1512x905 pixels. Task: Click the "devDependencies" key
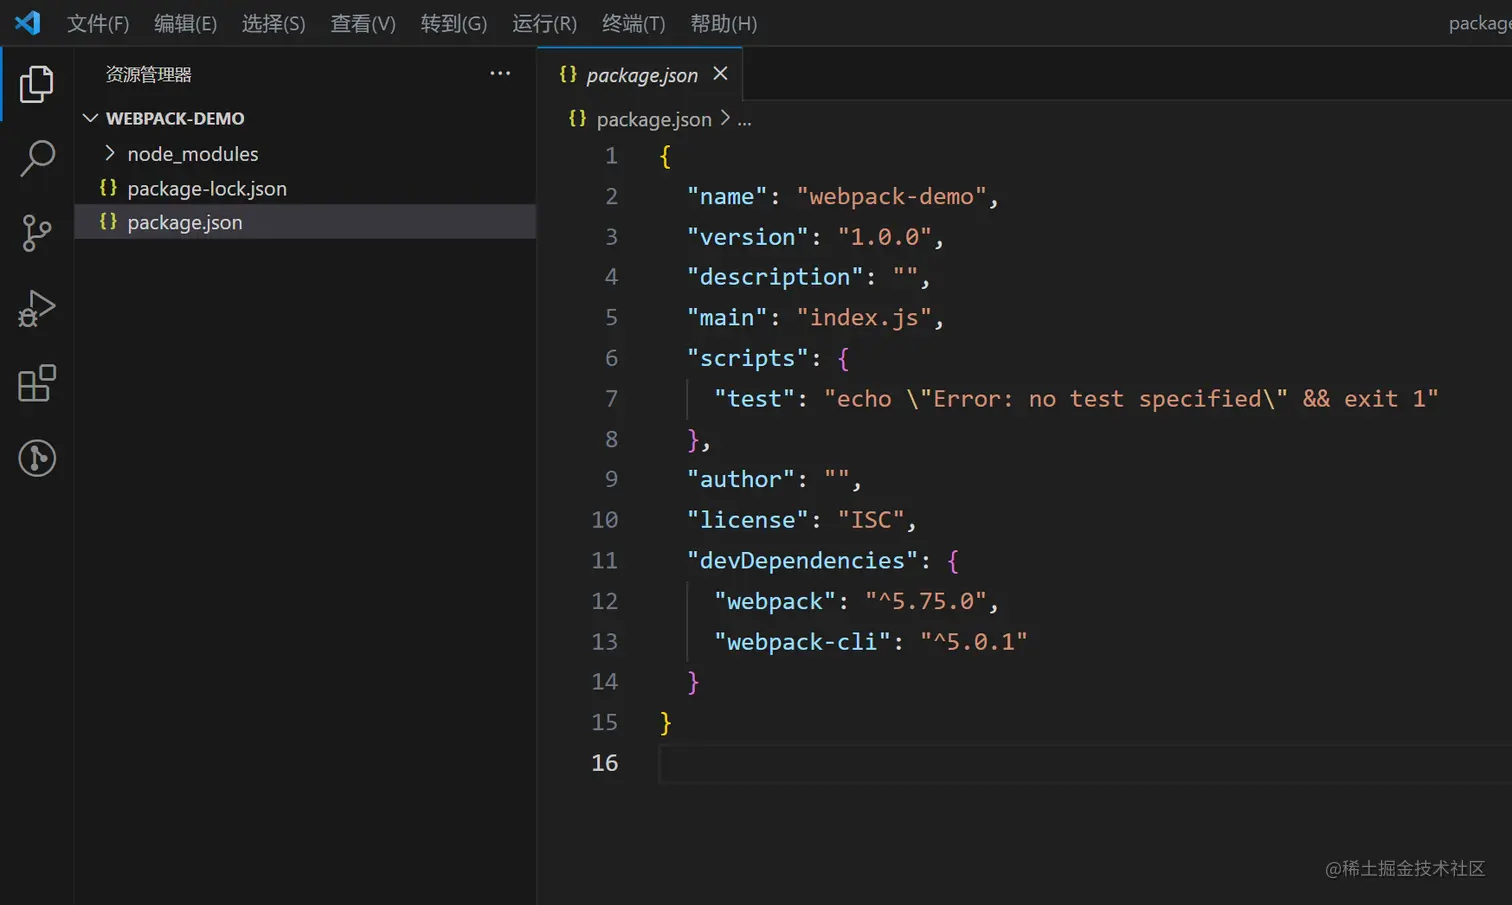coord(802,560)
